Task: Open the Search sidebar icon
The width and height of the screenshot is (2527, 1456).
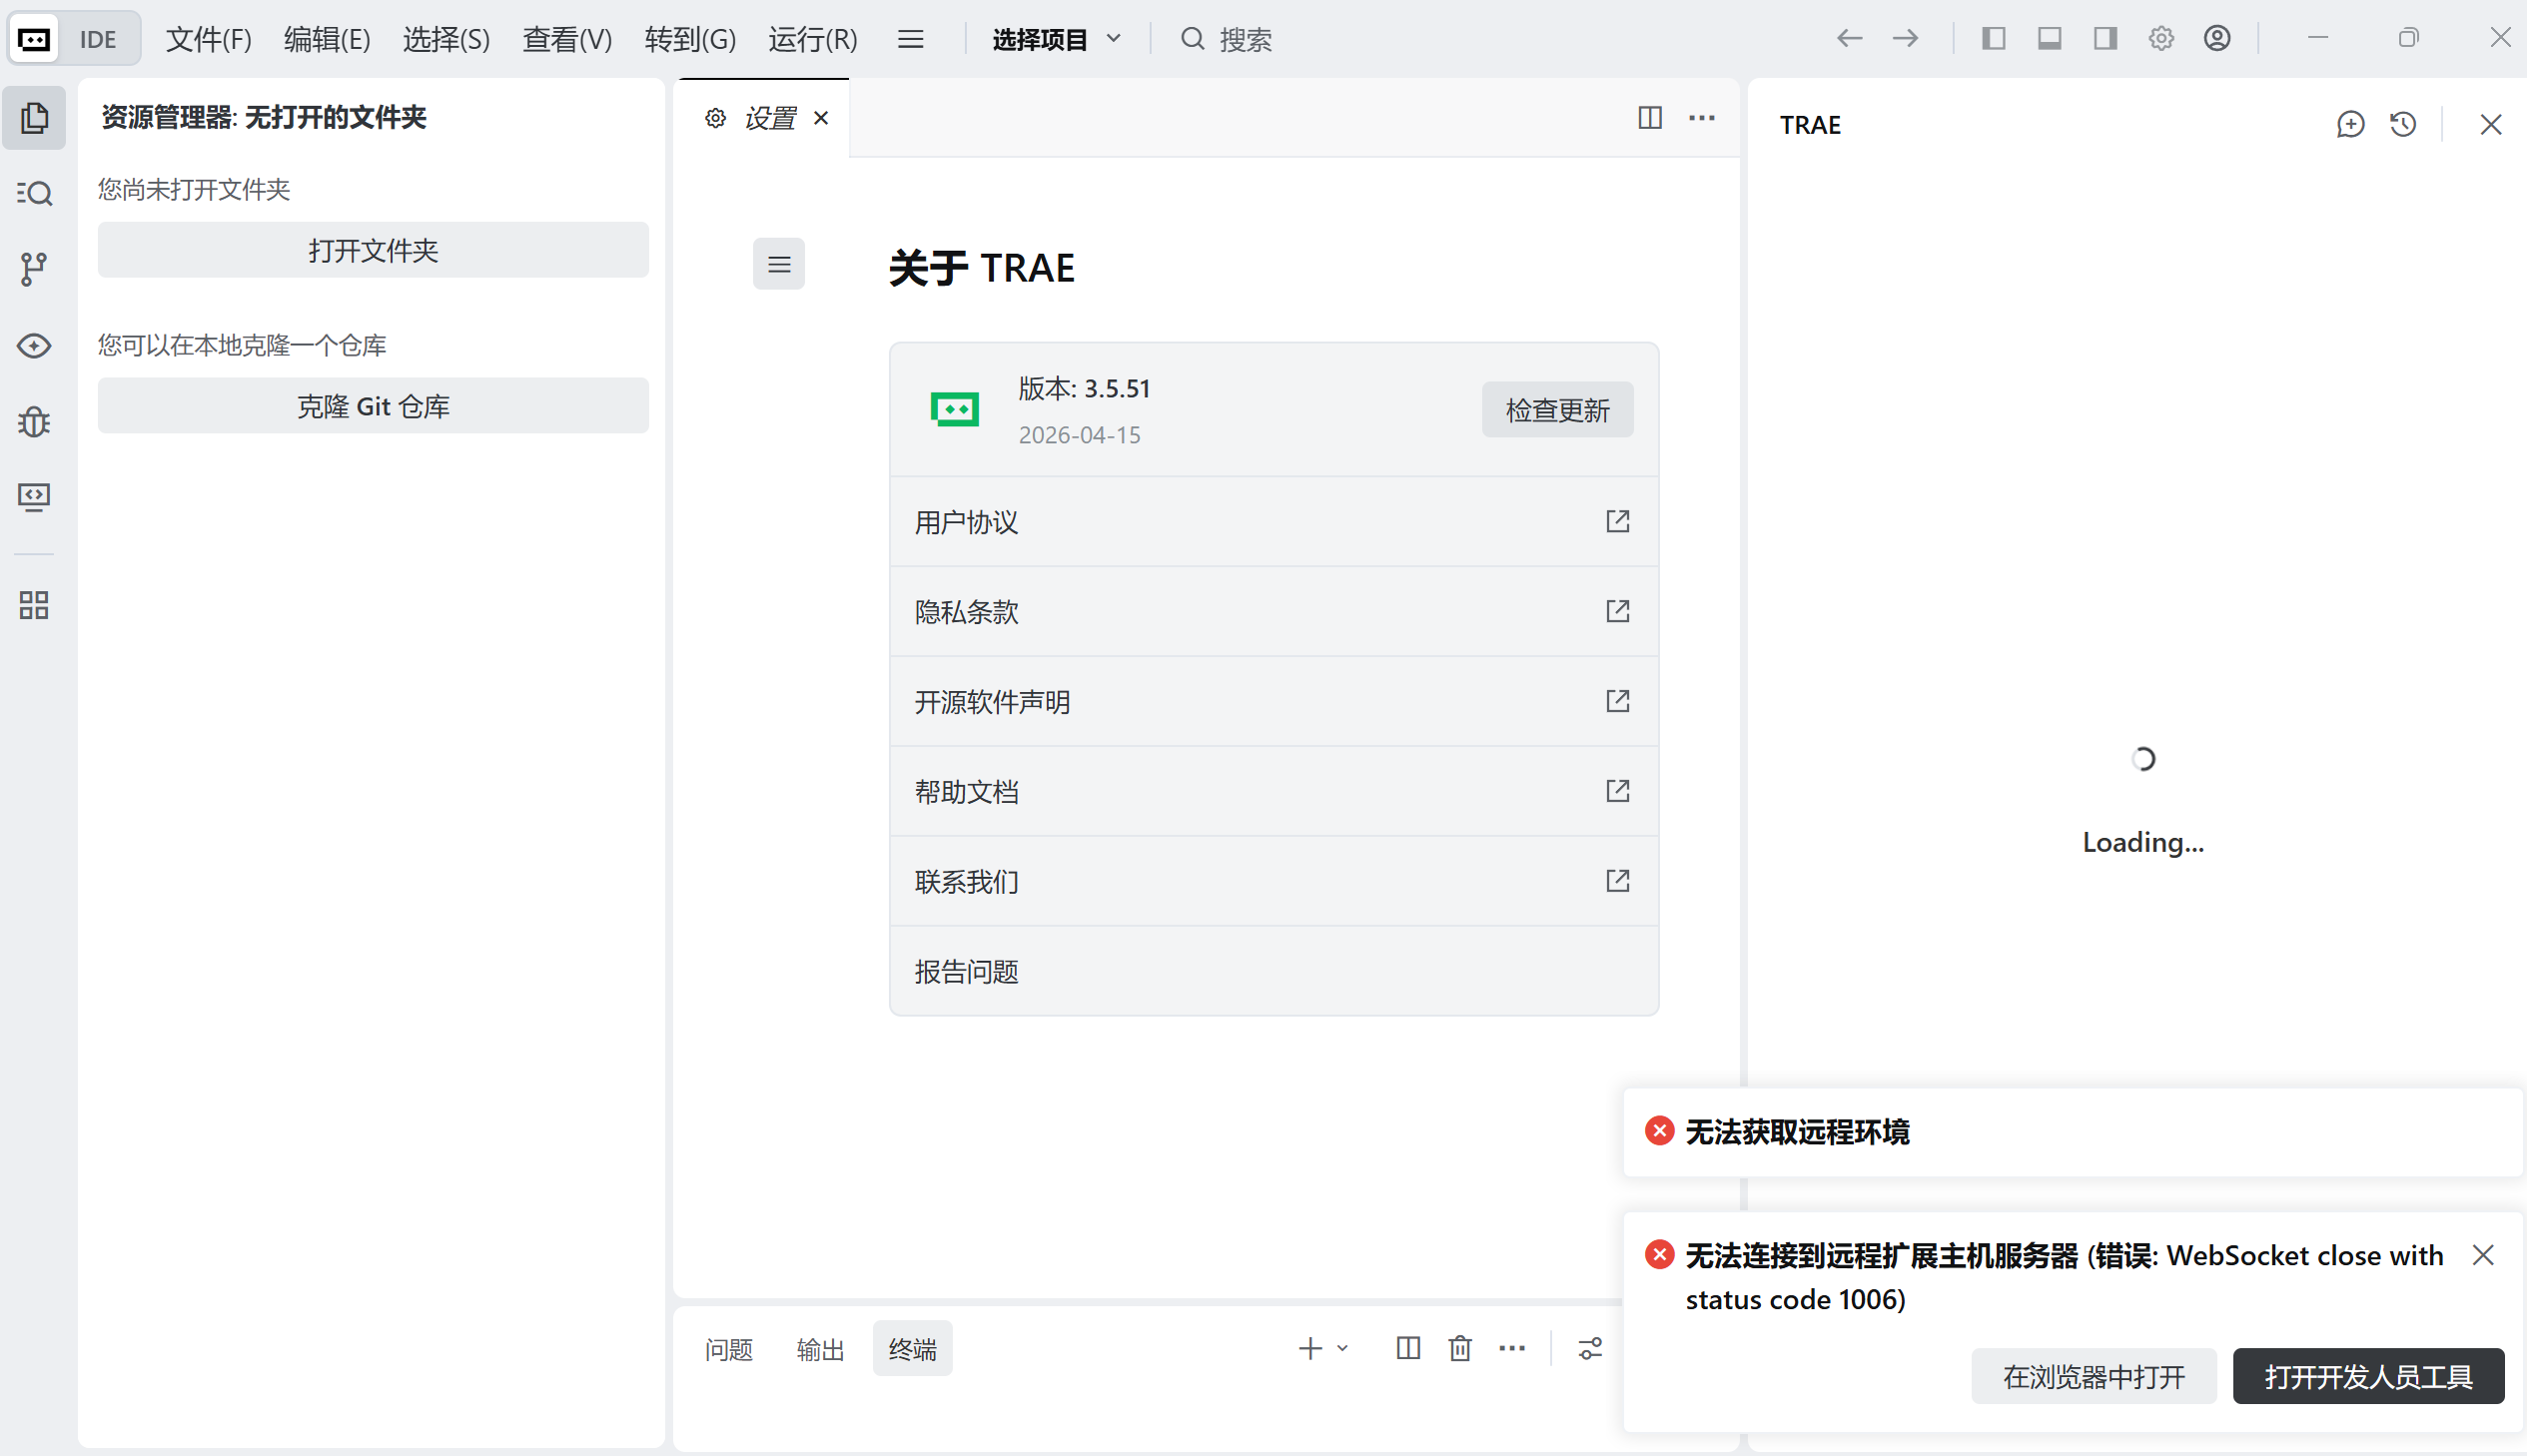Action: click(x=34, y=193)
